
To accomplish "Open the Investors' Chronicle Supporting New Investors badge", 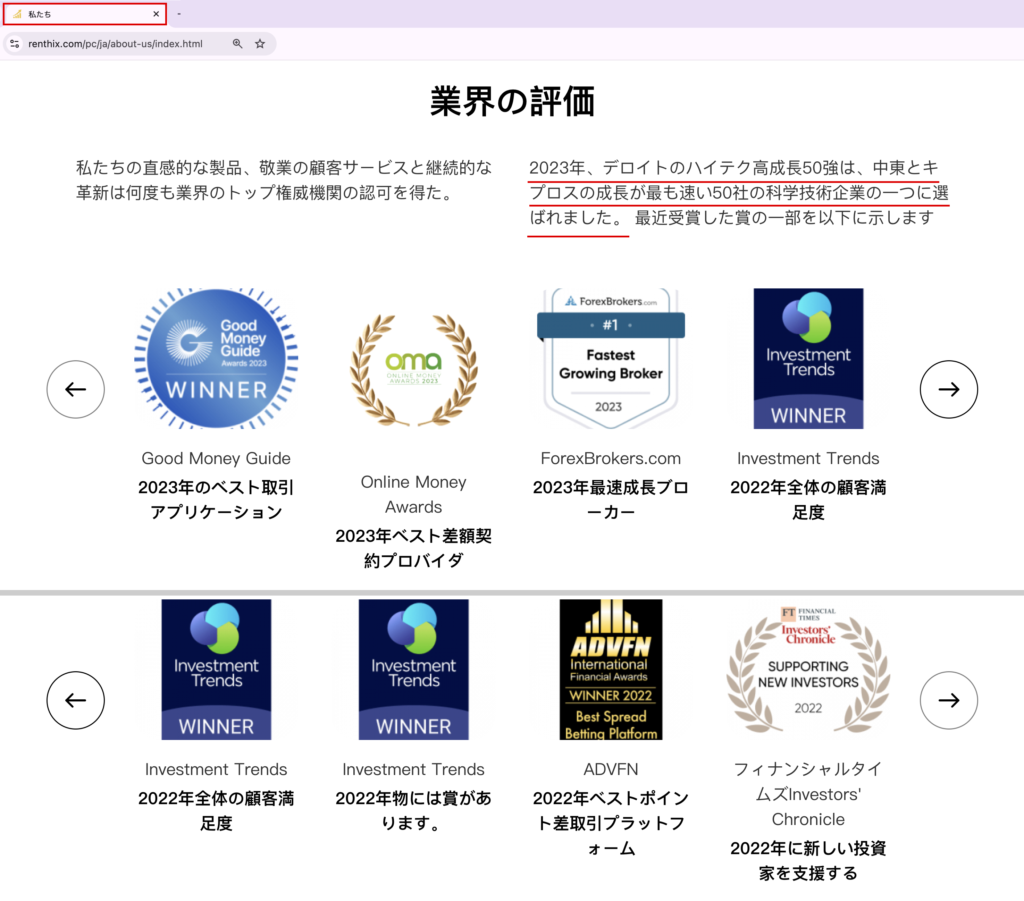I will pos(808,669).
